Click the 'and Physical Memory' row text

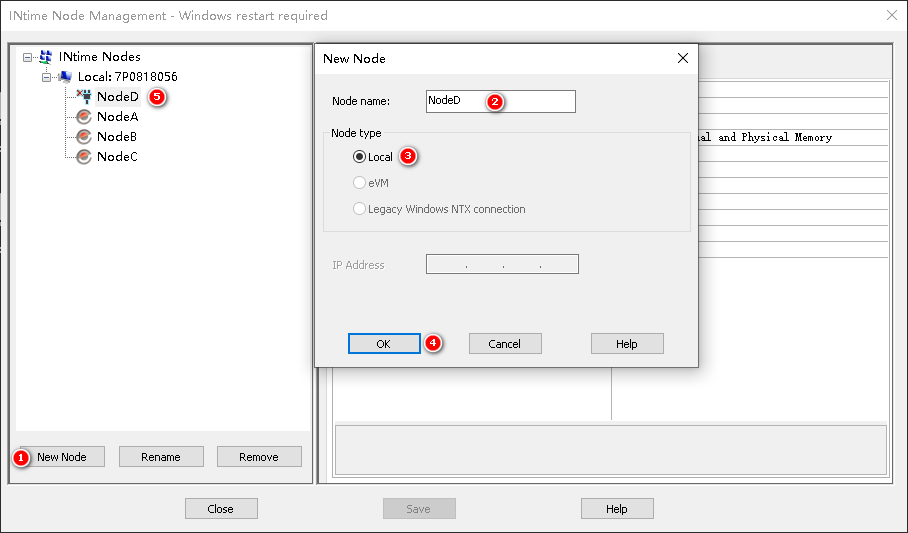click(775, 137)
